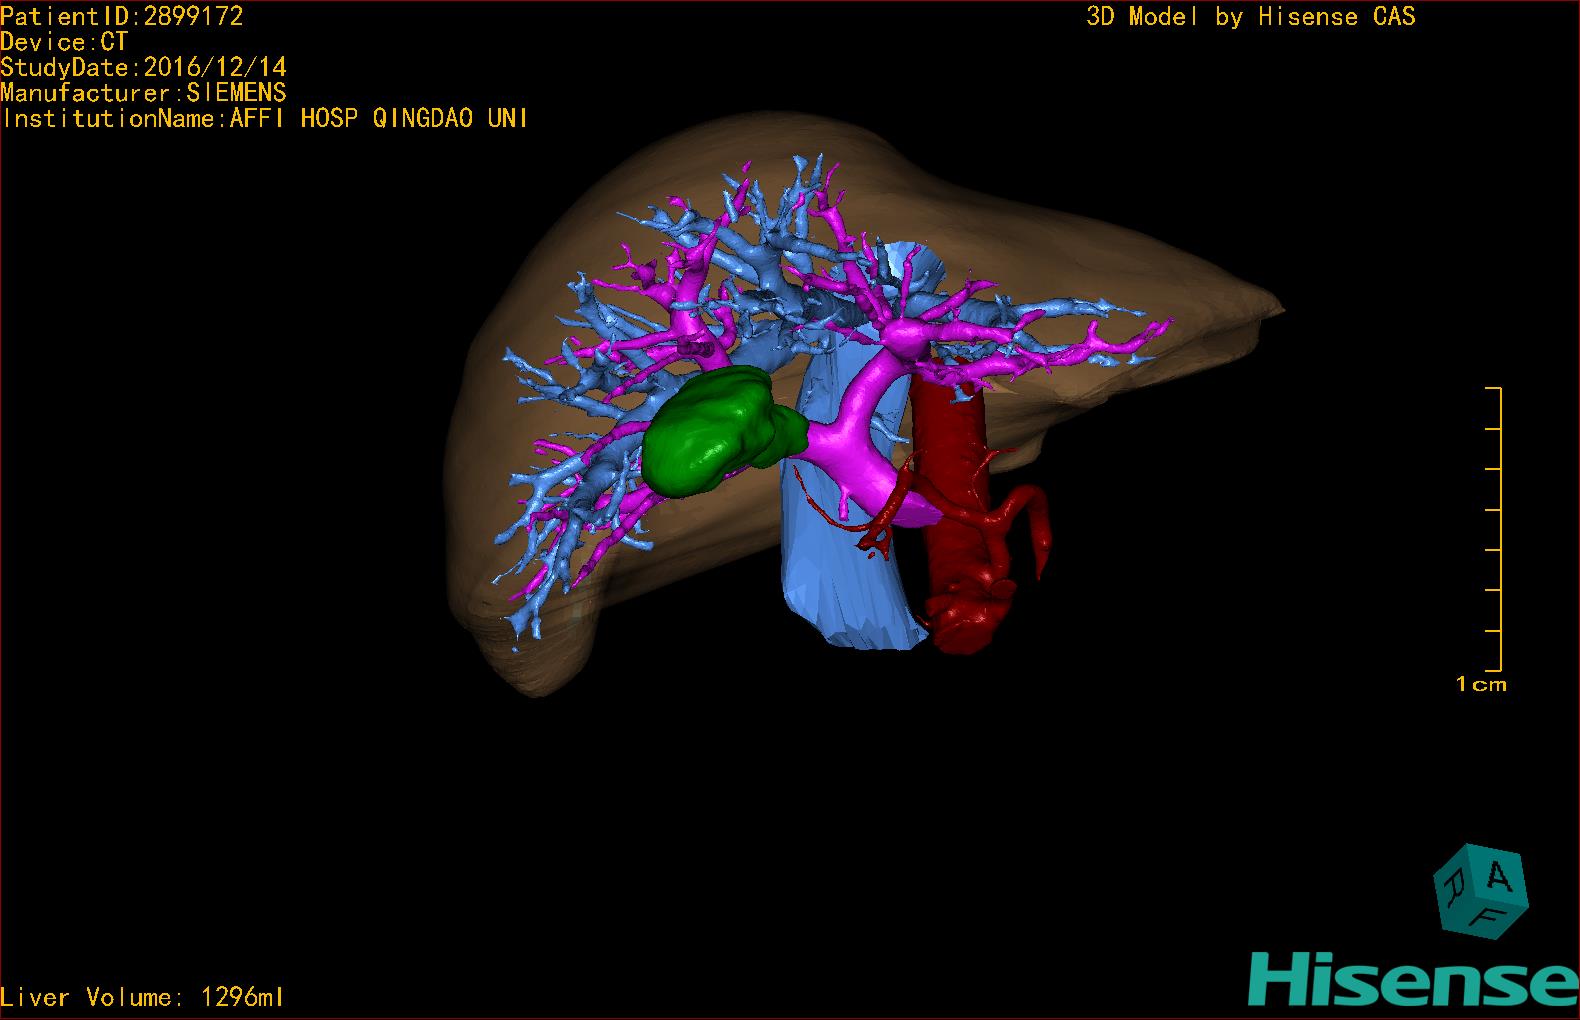The width and height of the screenshot is (1580, 1020).
Task: Click the "Device:CT" label
Action: pyautogui.click(x=64, y=42)
